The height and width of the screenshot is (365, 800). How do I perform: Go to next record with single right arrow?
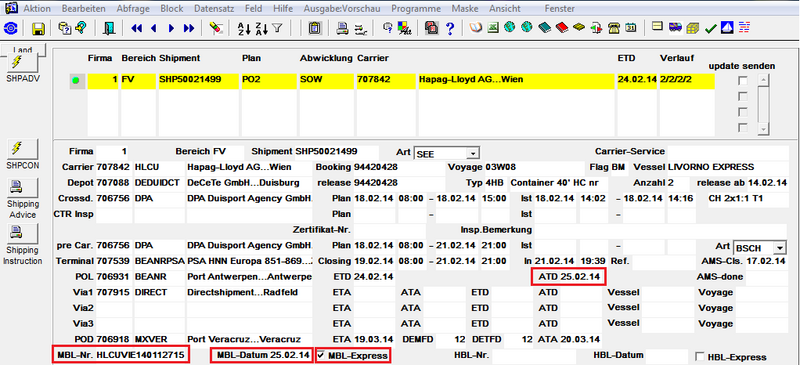[x=171, y=29]
